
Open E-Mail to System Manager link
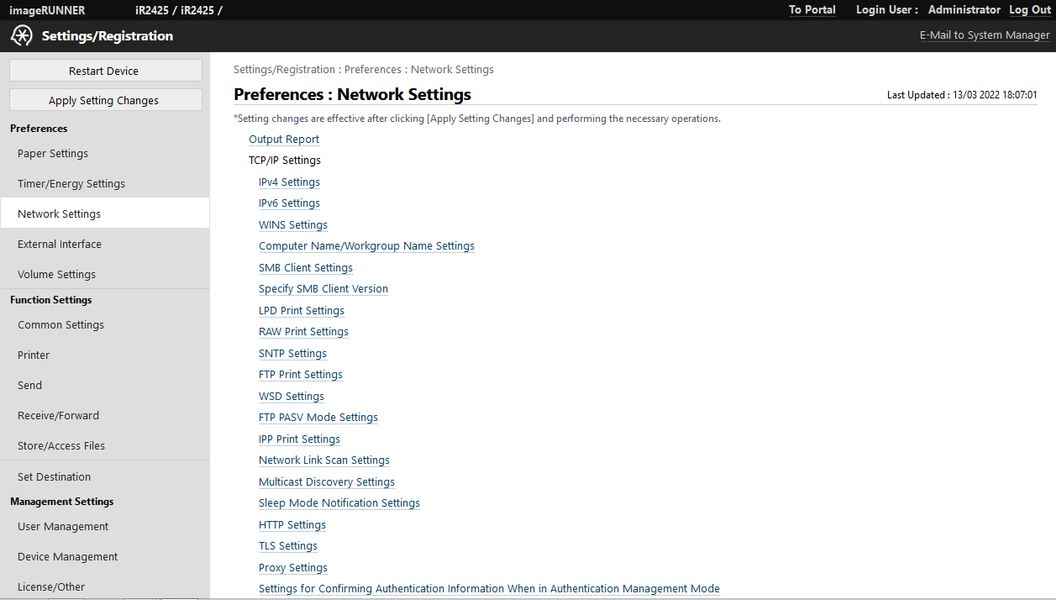(984, 36)
